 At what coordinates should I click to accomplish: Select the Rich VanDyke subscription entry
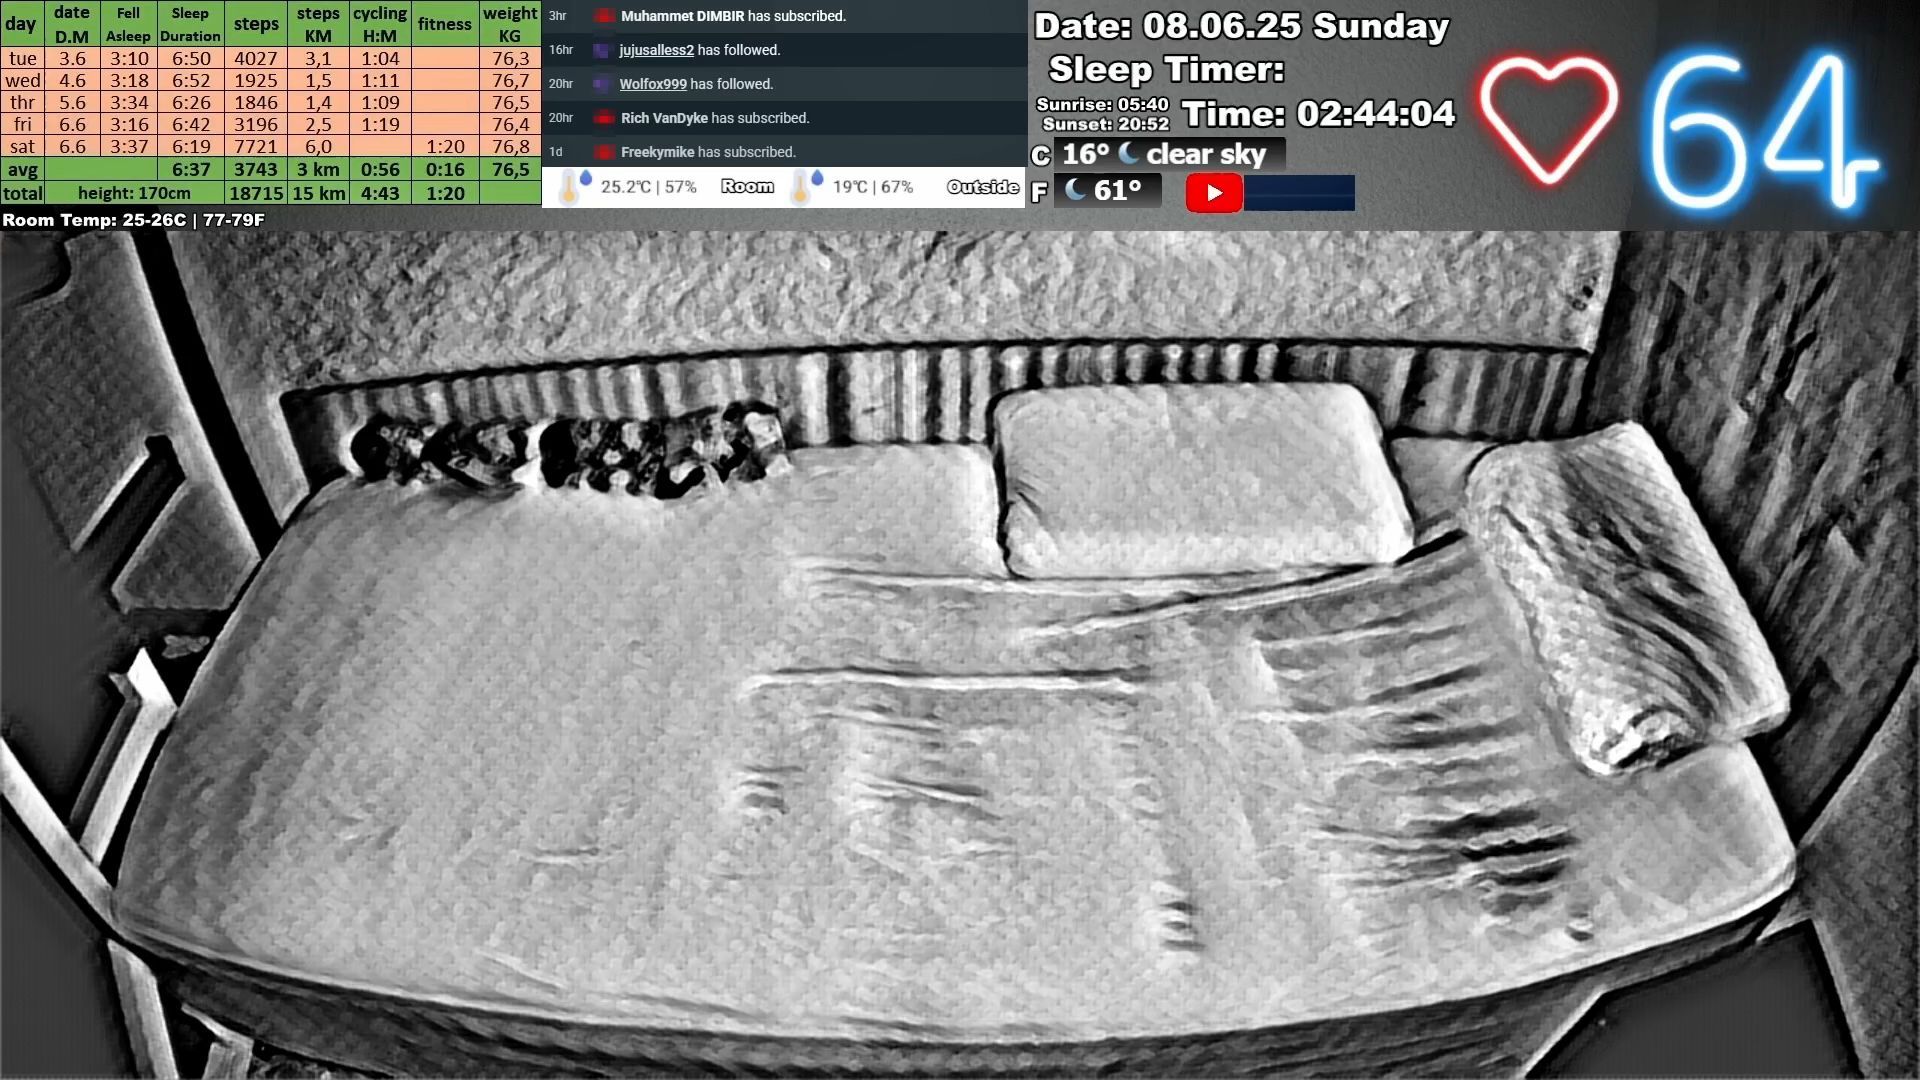coord(784,118)
